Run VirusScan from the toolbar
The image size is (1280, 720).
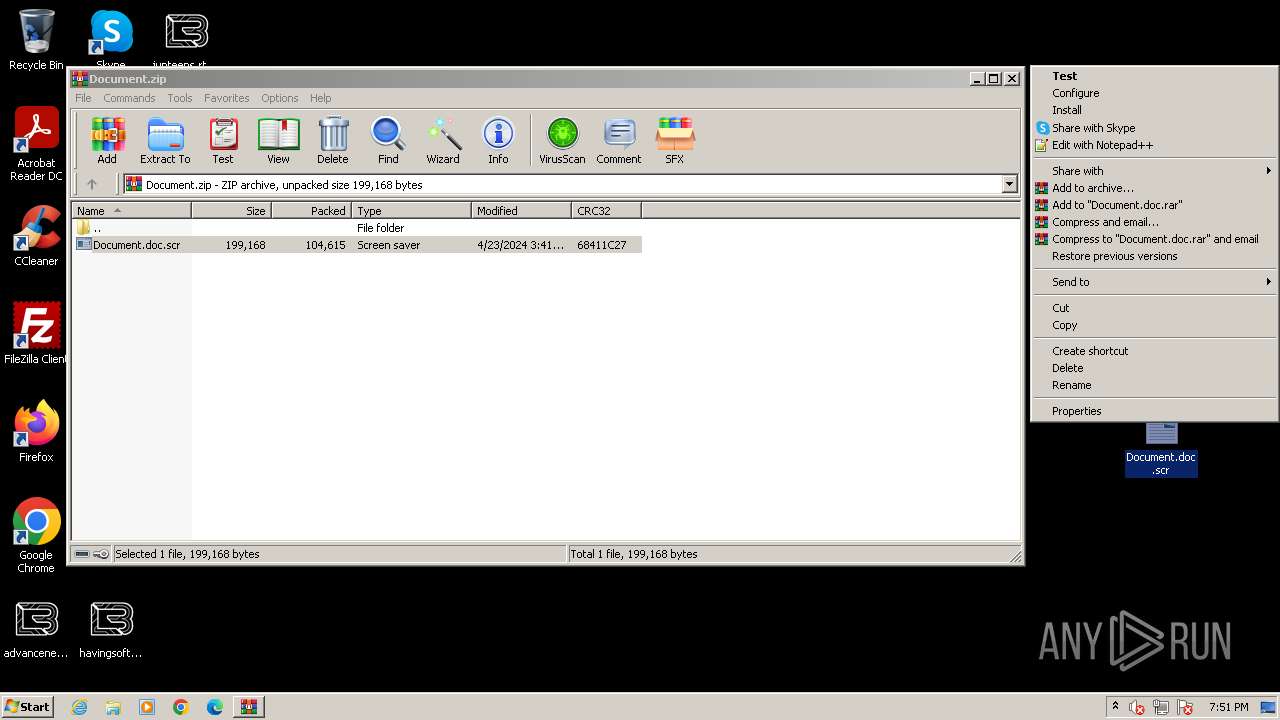click(x=562, y=141)
